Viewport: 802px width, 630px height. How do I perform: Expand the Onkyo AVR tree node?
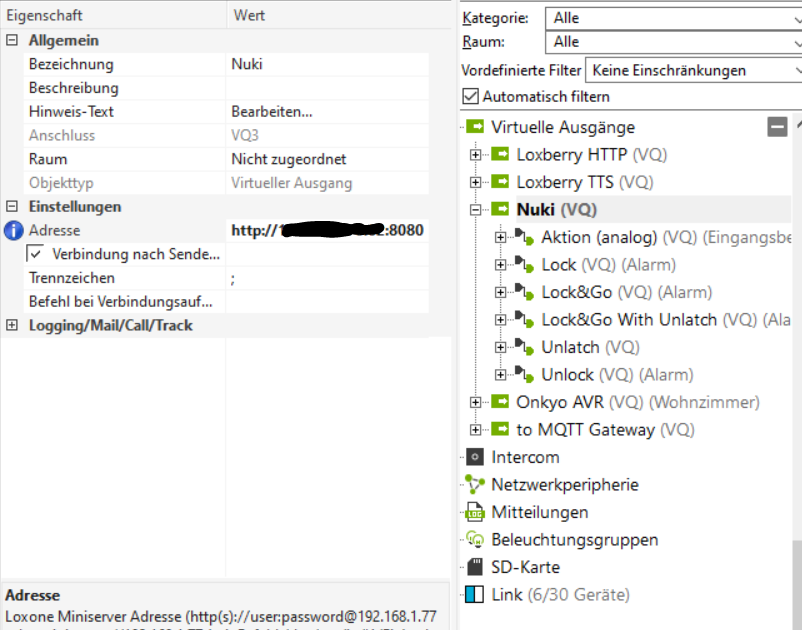[475, 402]
